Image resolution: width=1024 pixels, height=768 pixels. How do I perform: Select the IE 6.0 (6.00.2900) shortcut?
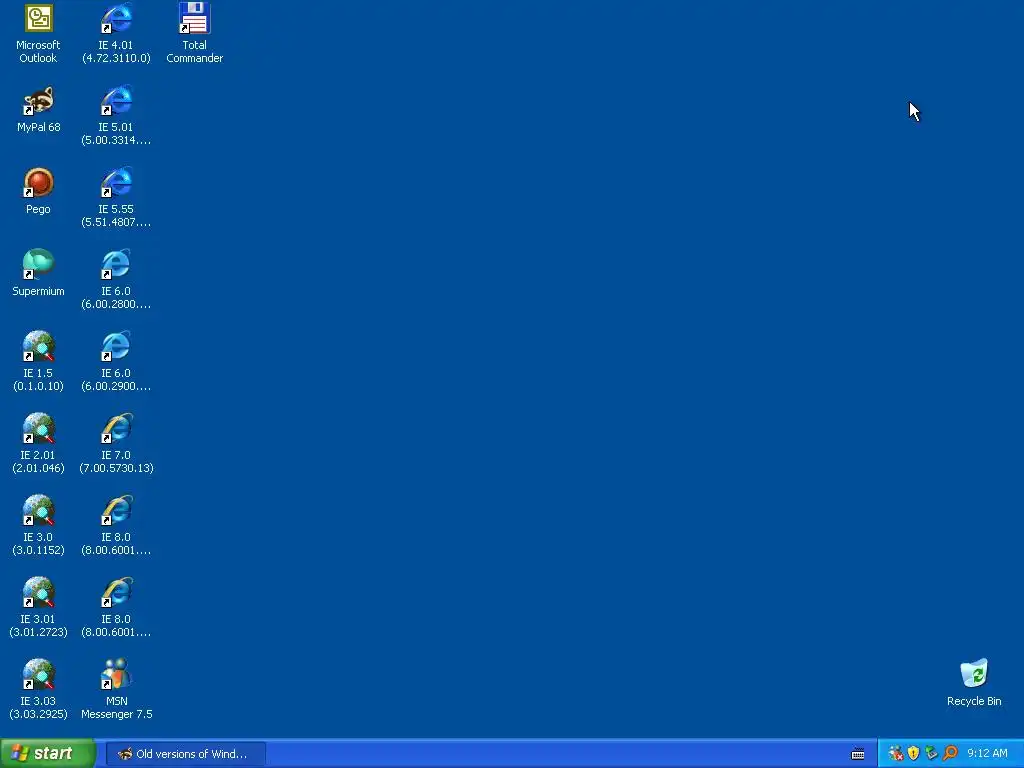point(116,347)
